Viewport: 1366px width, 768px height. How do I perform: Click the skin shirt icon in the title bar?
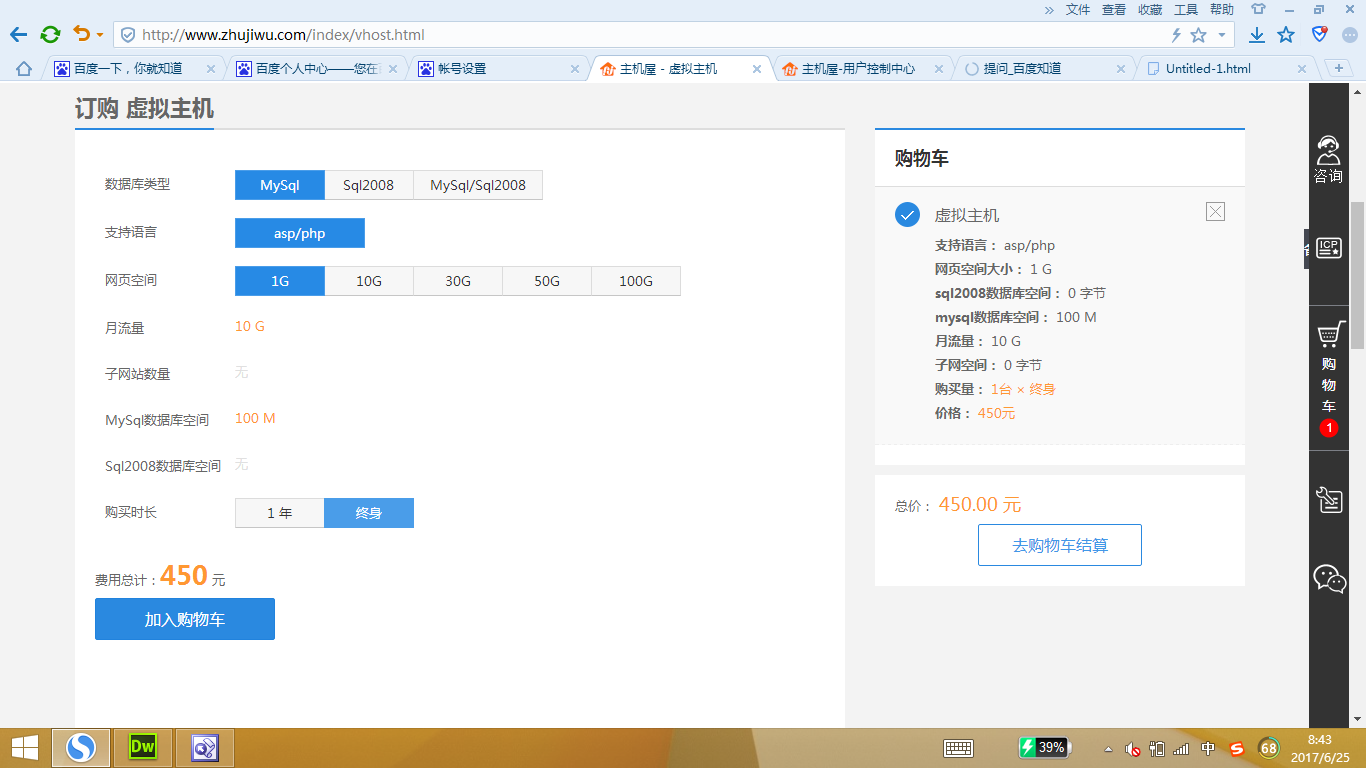click(x=1258, y=9)
